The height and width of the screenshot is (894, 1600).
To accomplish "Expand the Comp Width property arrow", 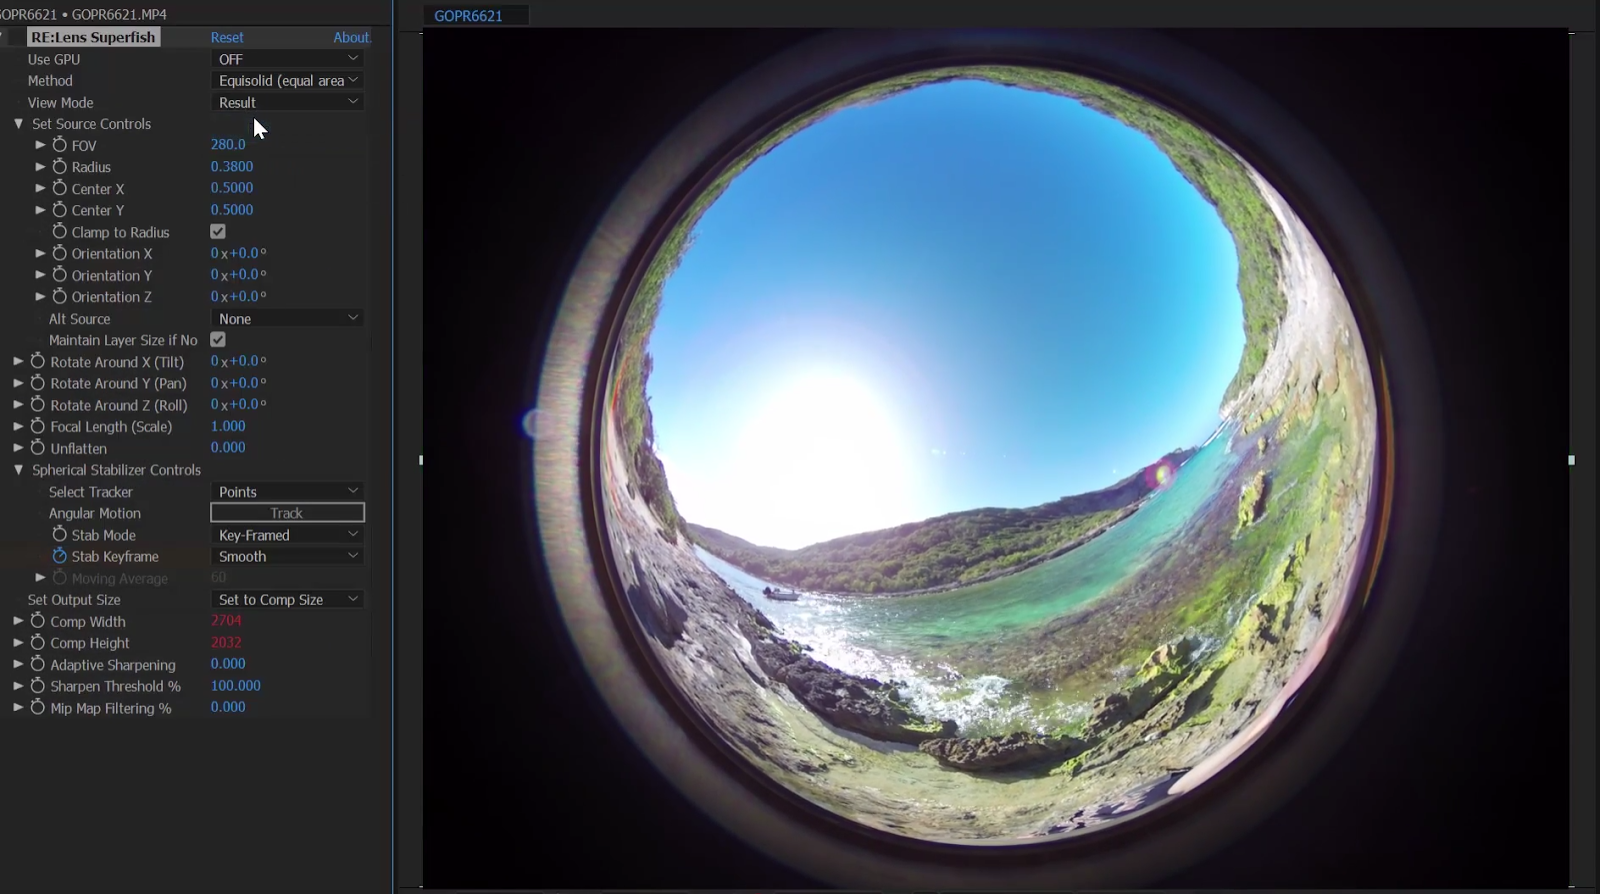I will click(x=18, y=621).
